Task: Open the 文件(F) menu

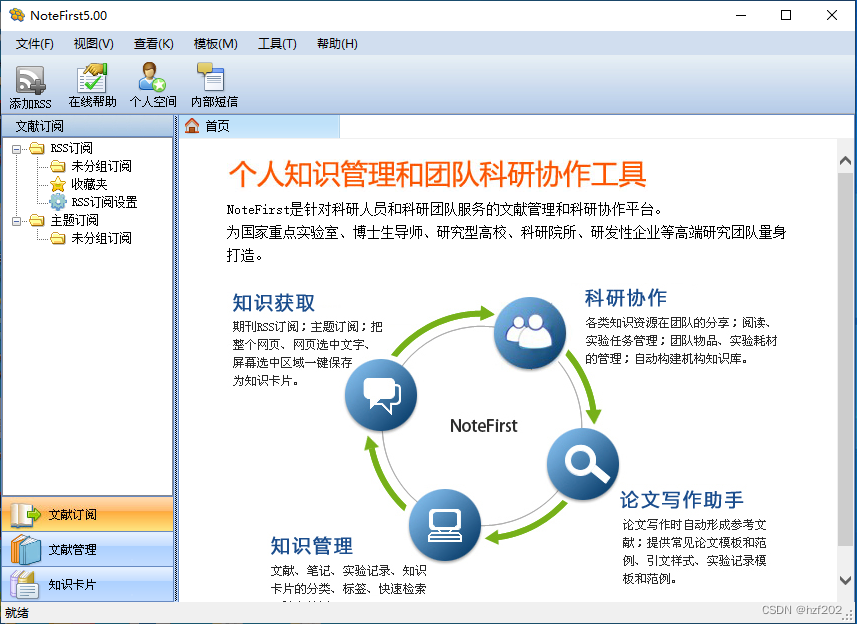Action: [x=34, y=43]
